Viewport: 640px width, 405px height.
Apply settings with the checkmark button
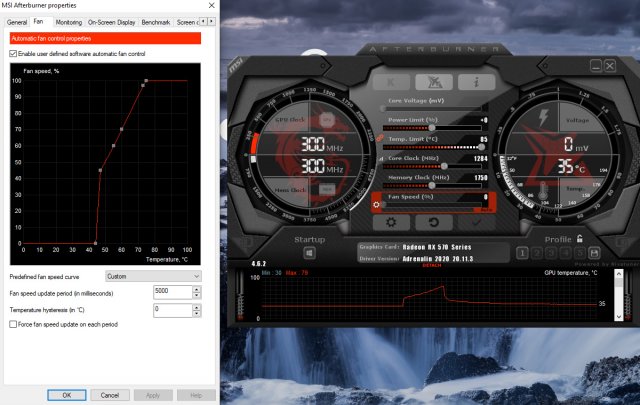click(x=476, y=222)
